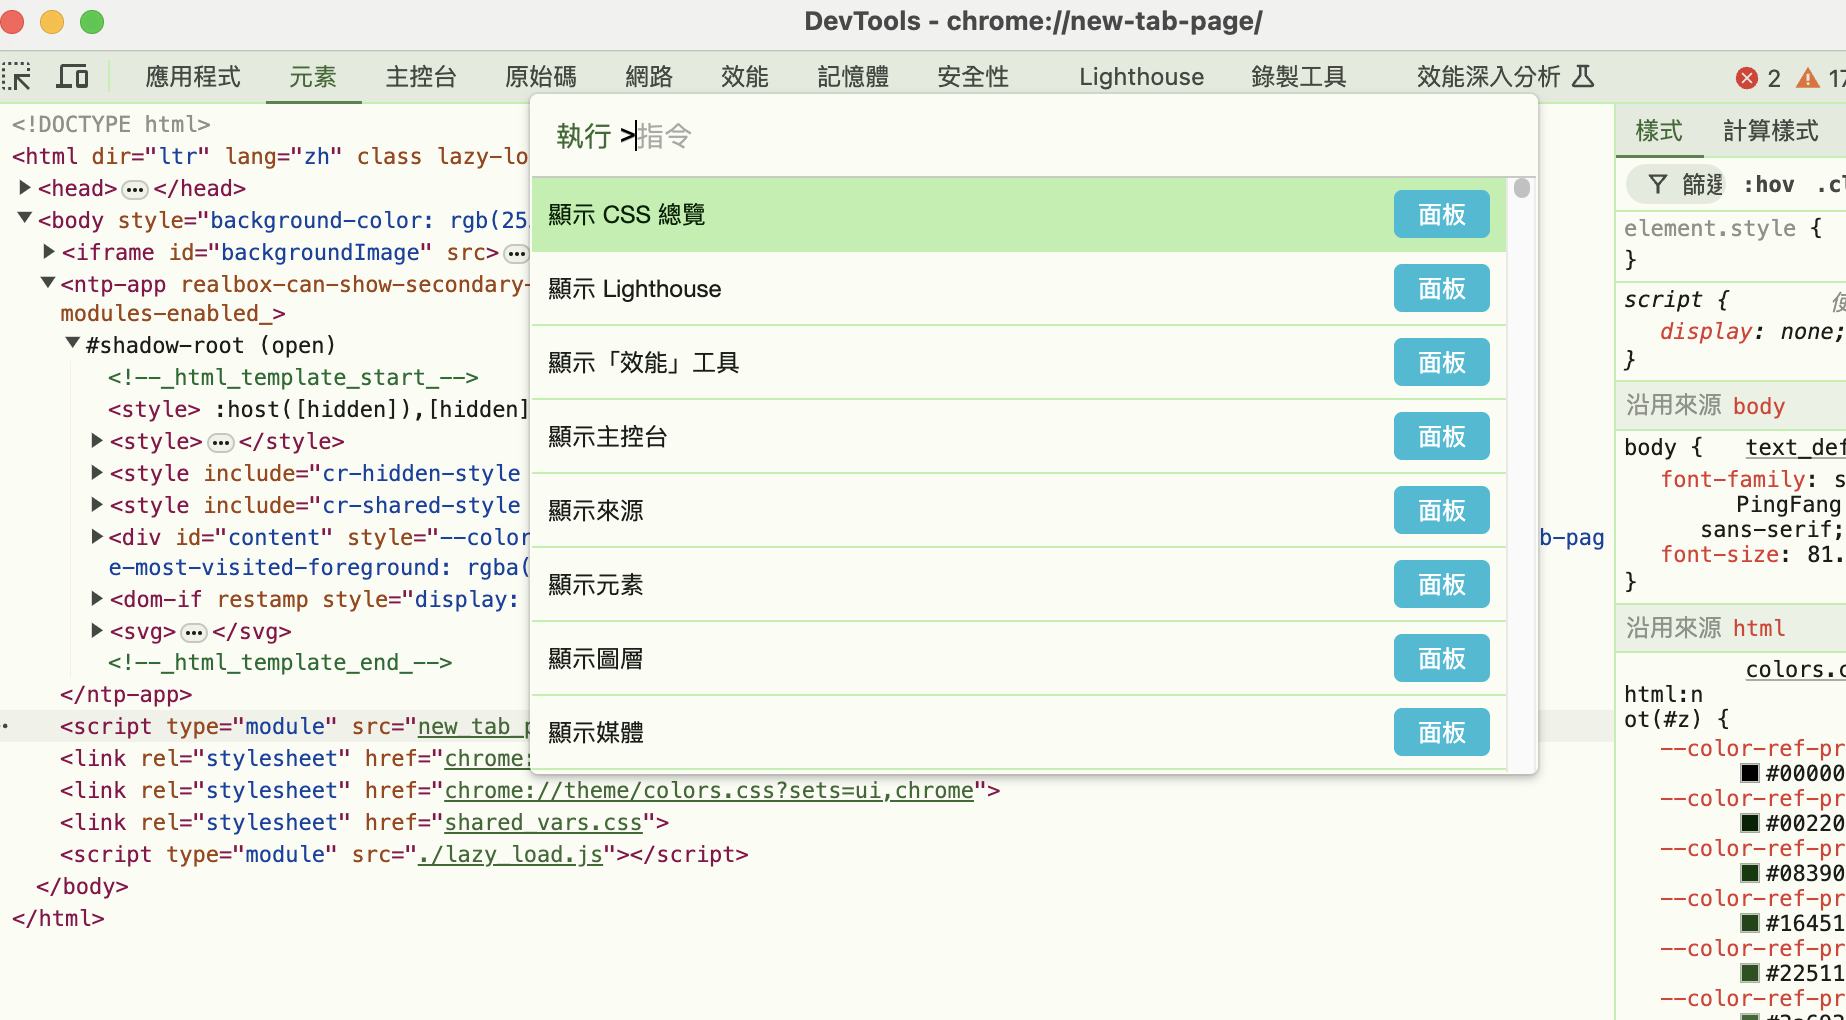This screenshot has width=1846, height=1020.
Task: Click 面板 button for 顯示主控台
Action: (x=1442, y=437)
